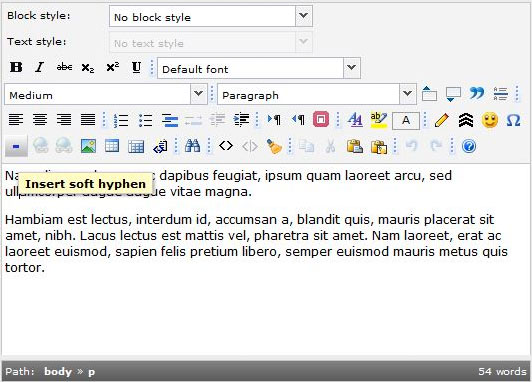
Task: Set right-to-left text direction
Action: click(298, 120)
